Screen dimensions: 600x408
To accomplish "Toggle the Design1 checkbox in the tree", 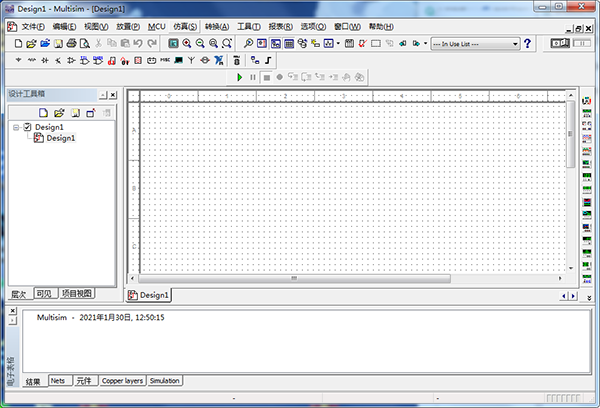I will click(x=27, y=128).
